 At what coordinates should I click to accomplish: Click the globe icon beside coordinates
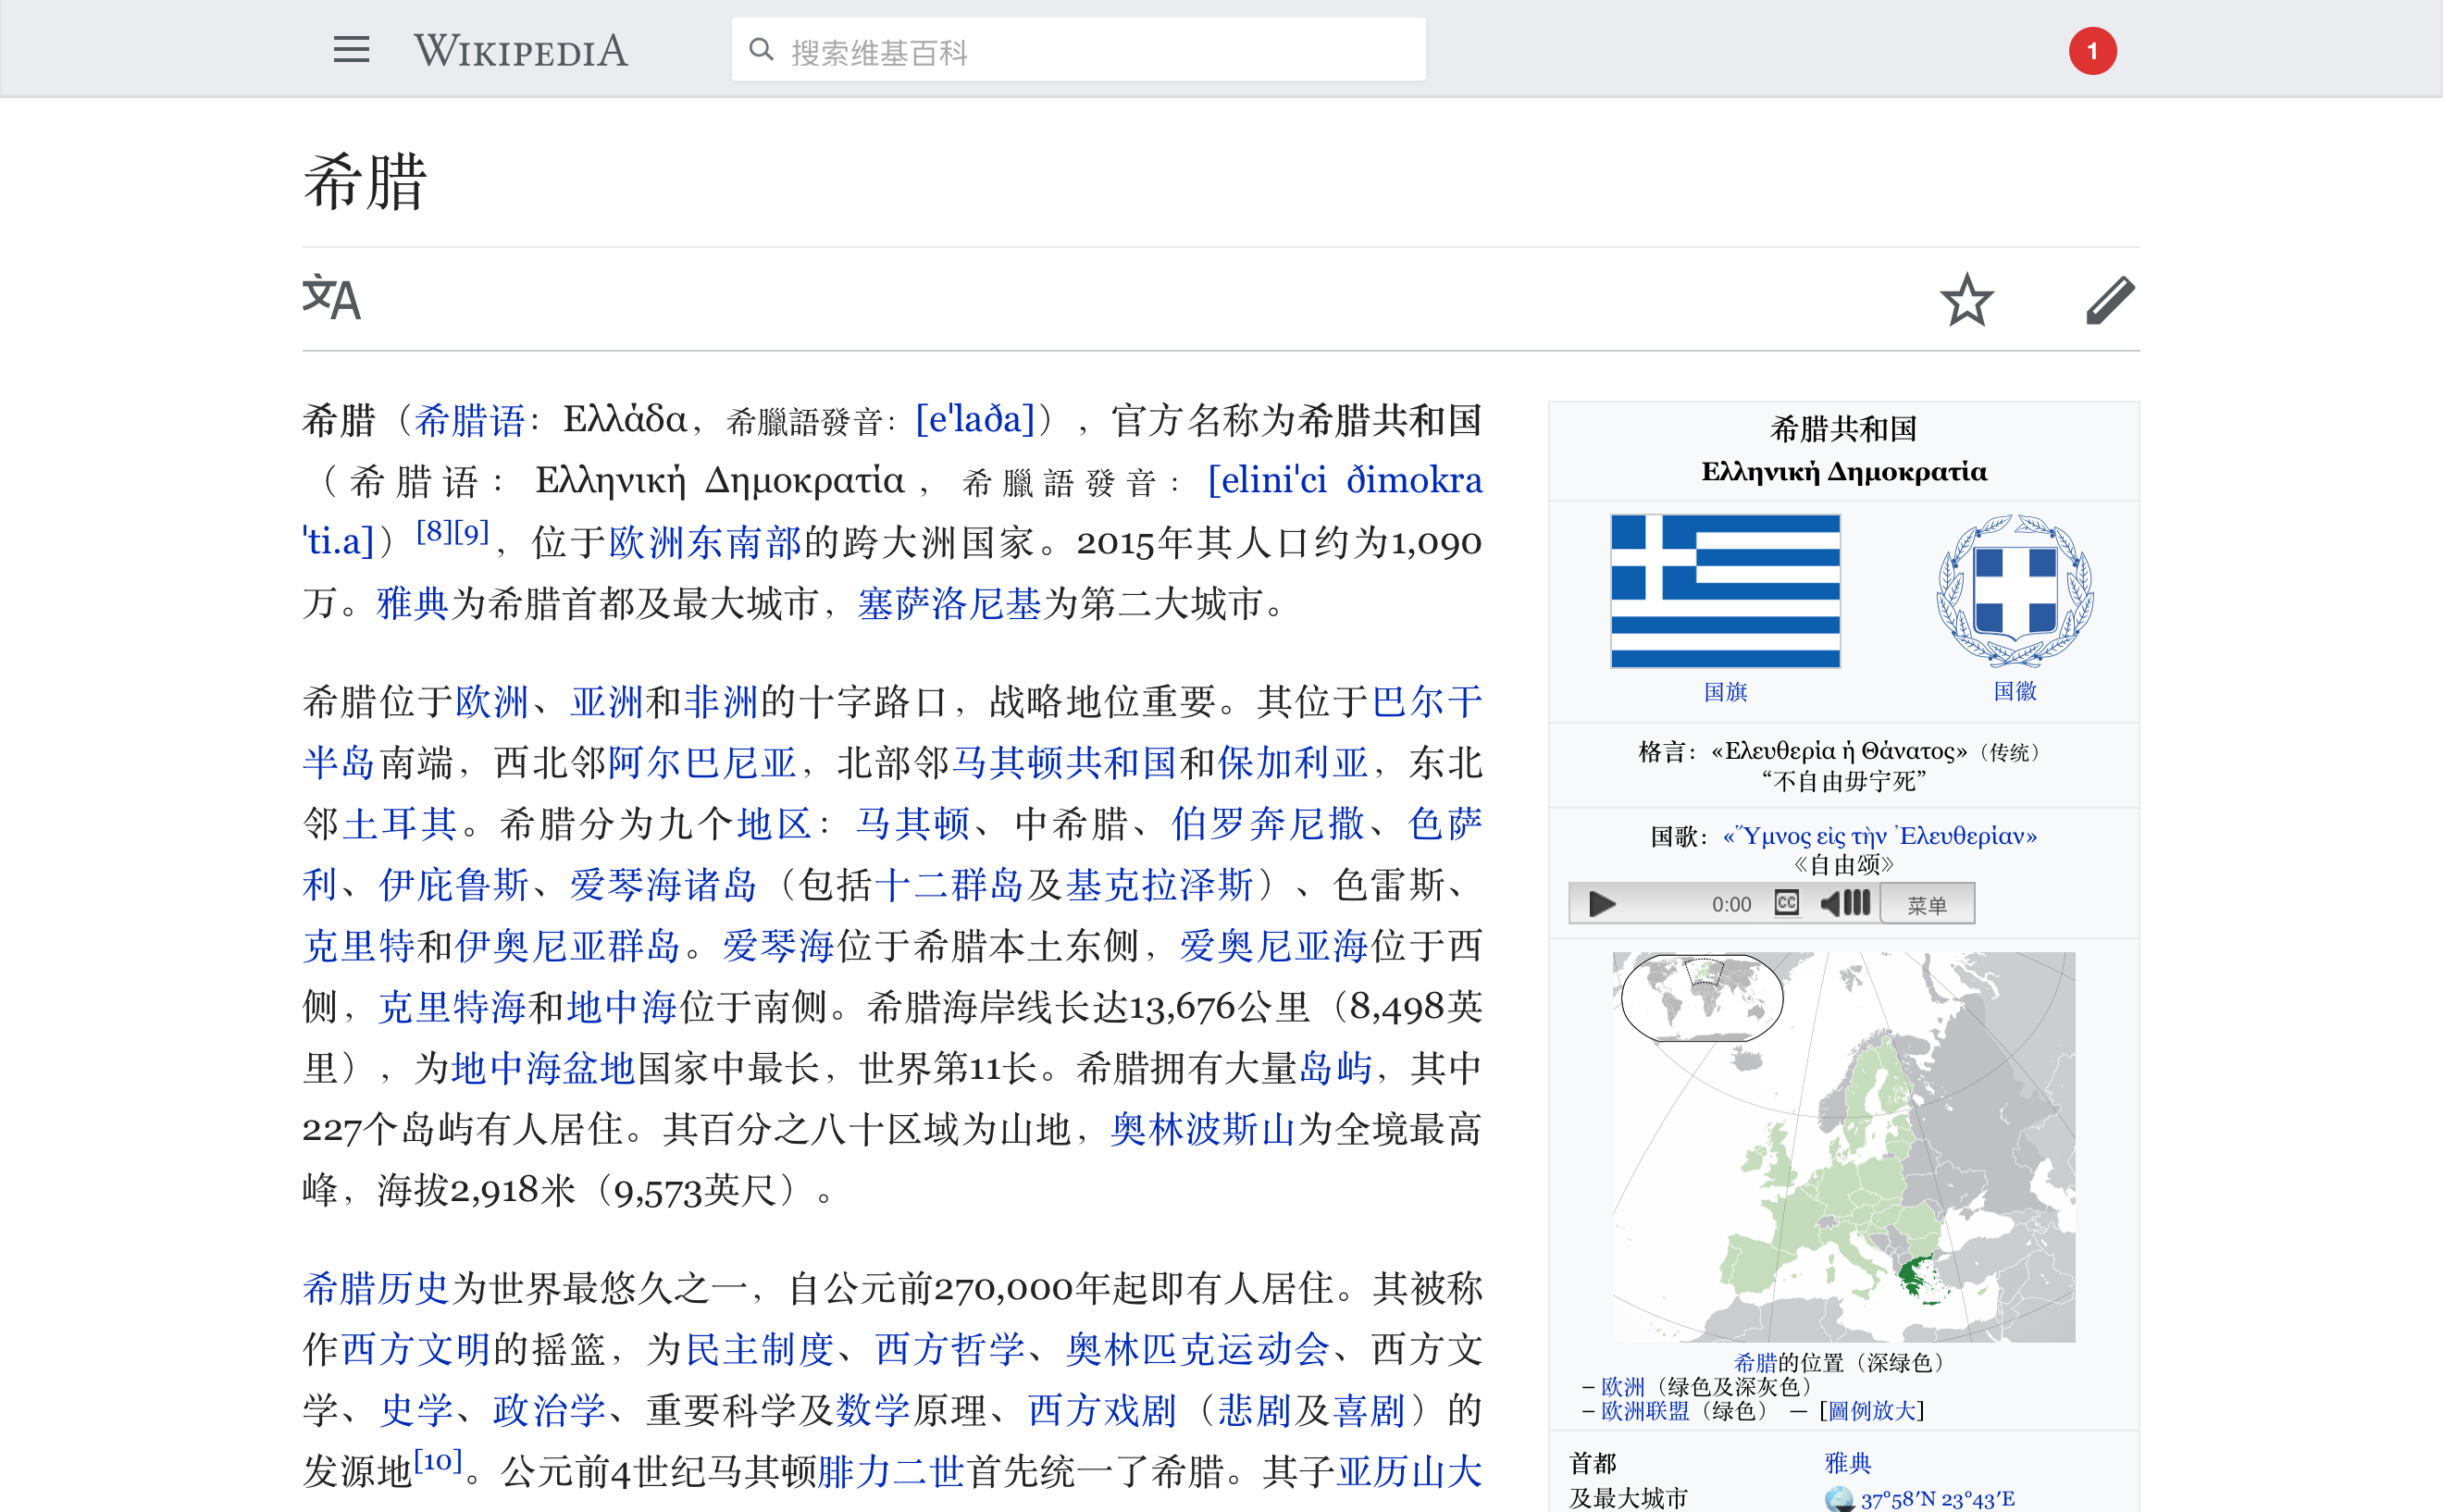coord(1840,1499)
